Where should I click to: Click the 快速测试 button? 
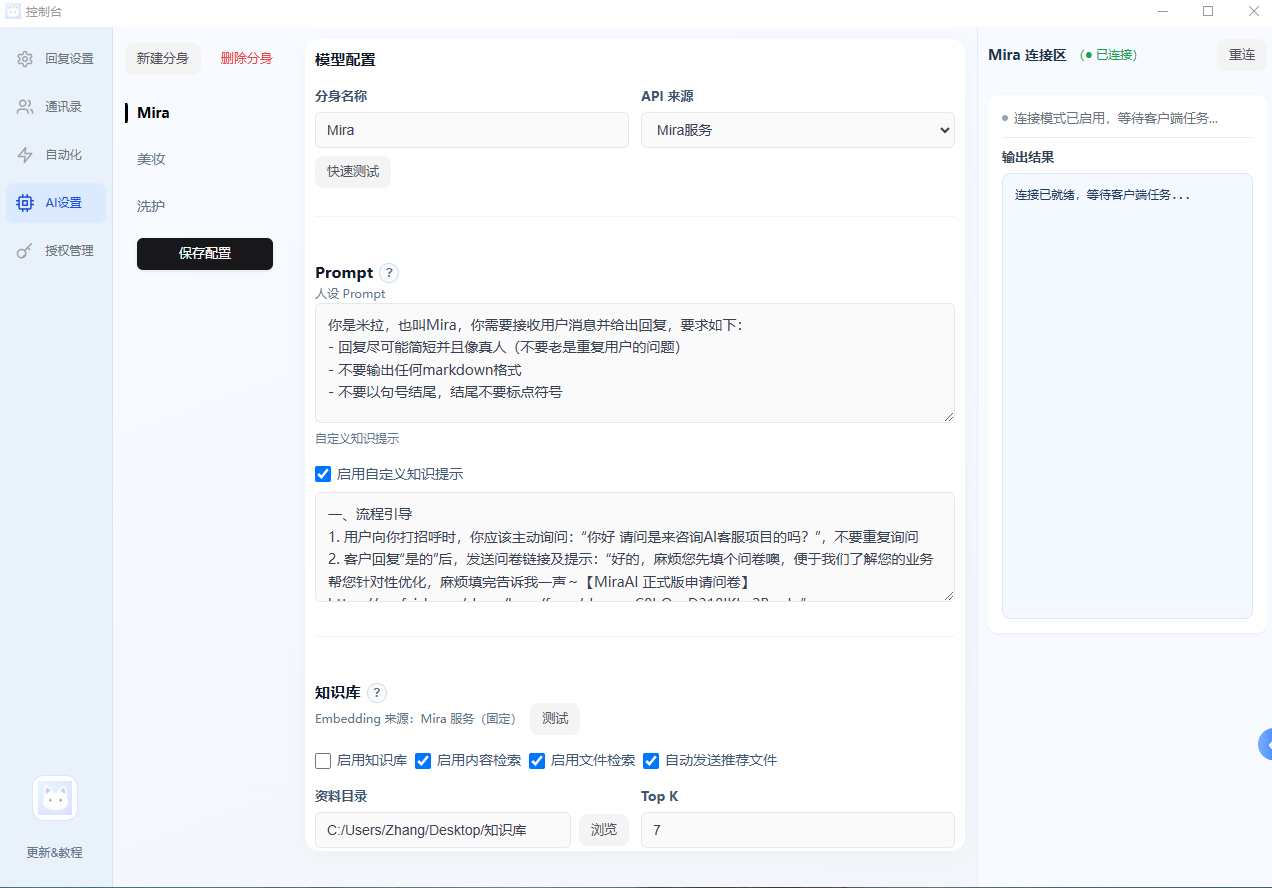pos(353,172)
